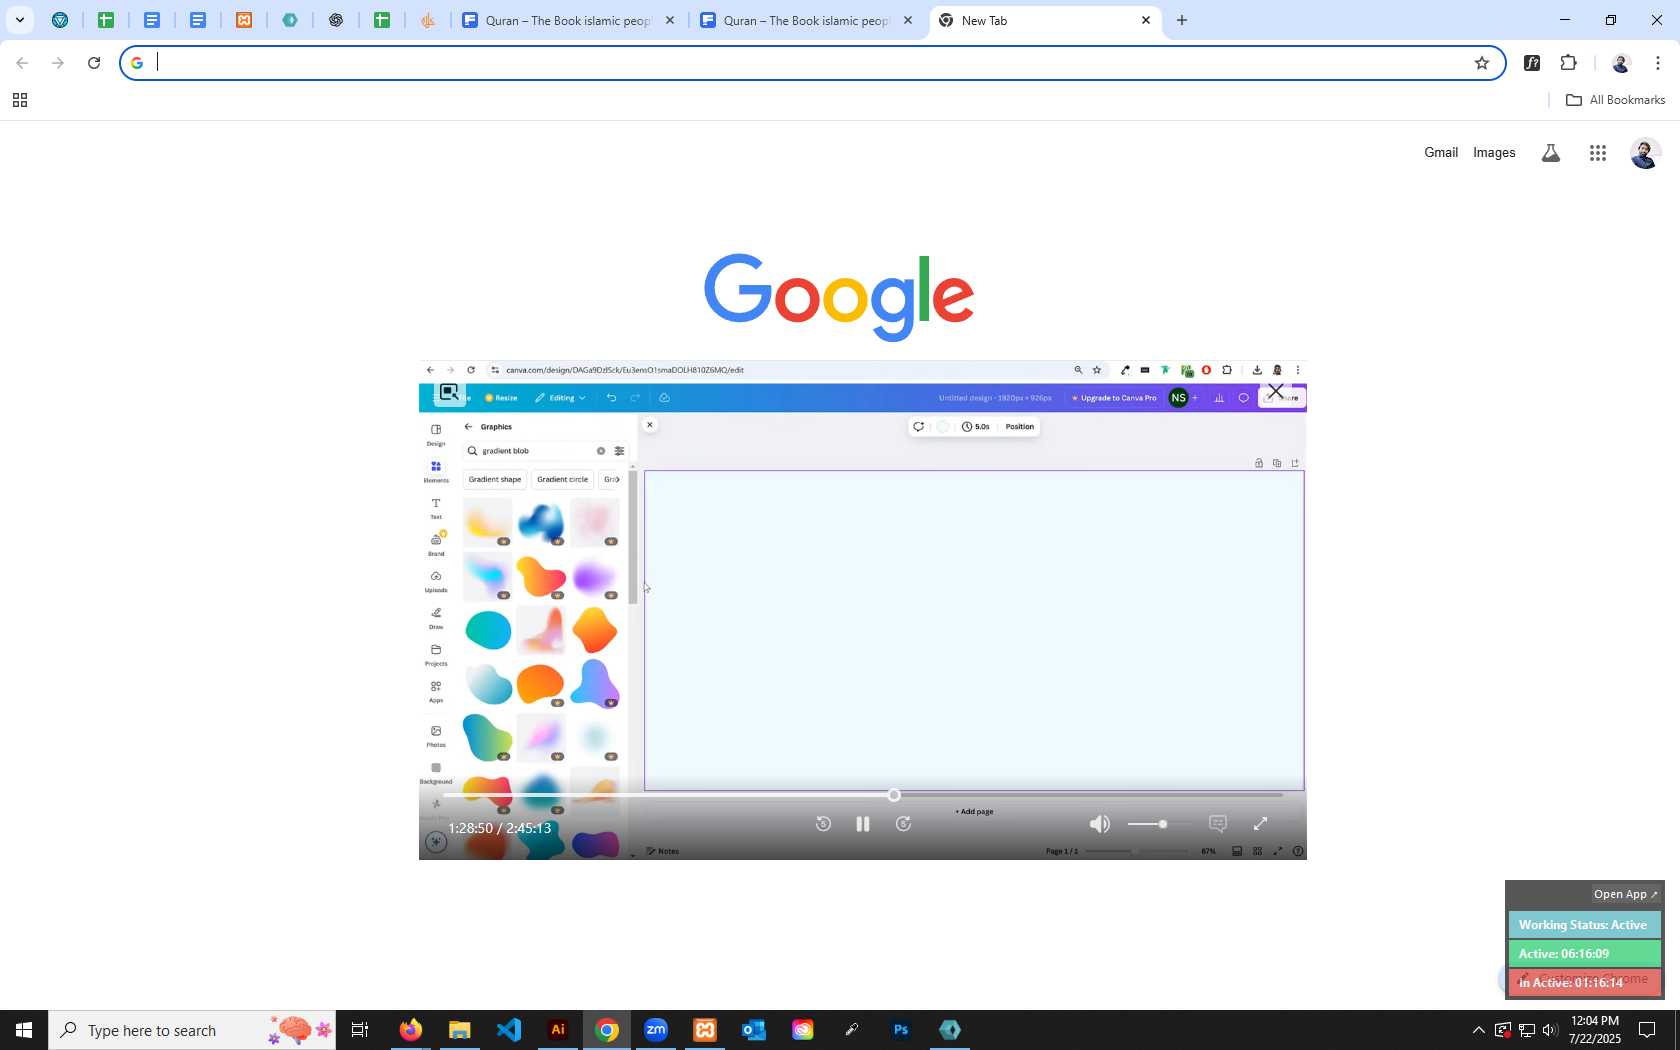This screenshot has height=1050, width=1680.
Task: Open the Windows Start menu
Action: click(x=24, y=1030)
